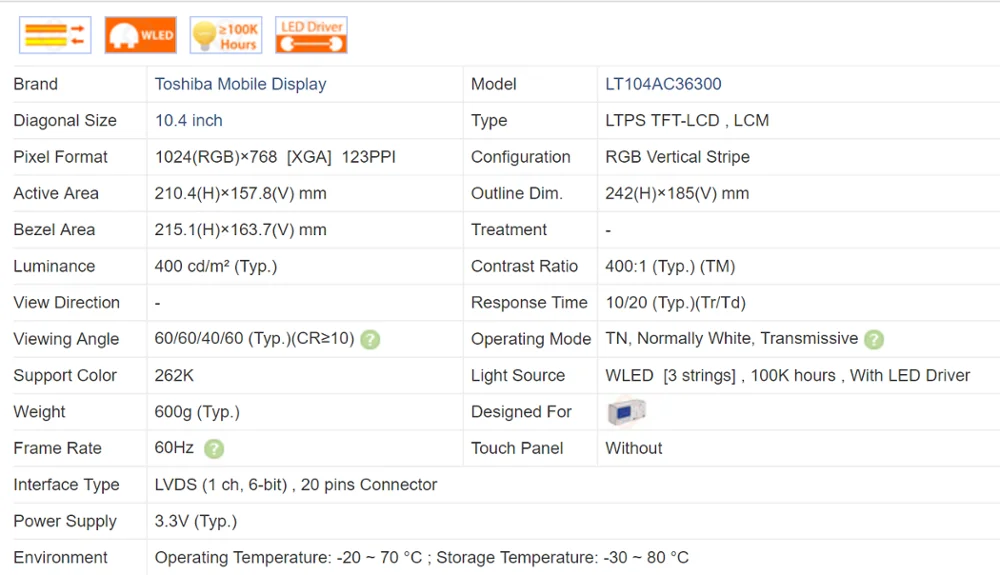Open Frame Rate help question mark

[x=214, y=449]
